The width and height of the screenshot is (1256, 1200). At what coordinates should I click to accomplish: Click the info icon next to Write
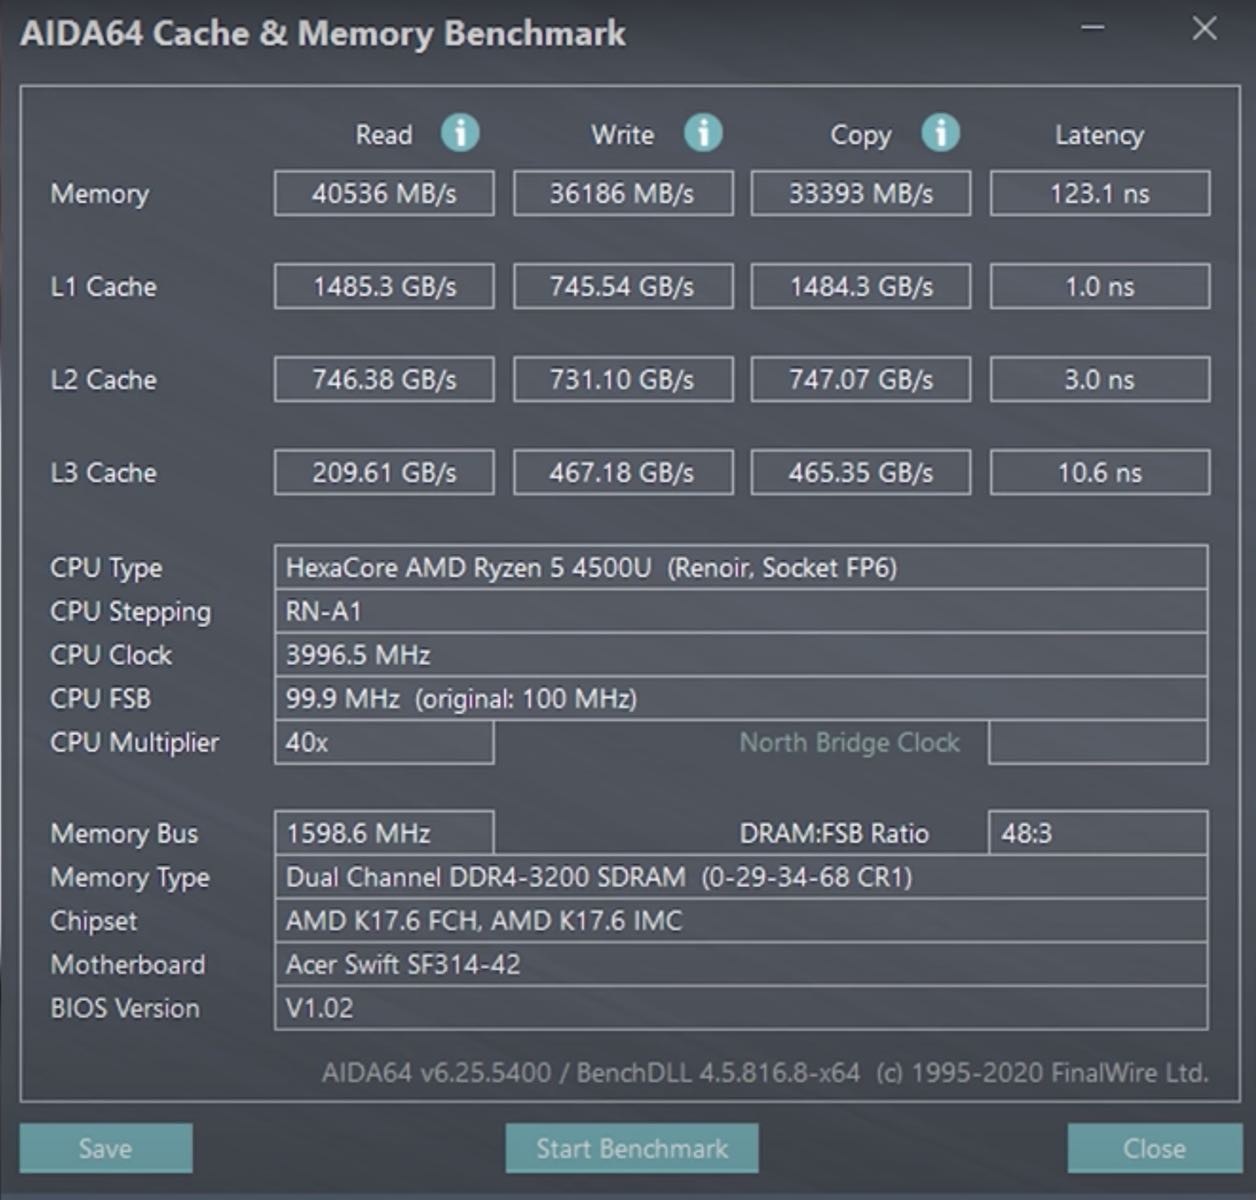[x=702, y=133]
